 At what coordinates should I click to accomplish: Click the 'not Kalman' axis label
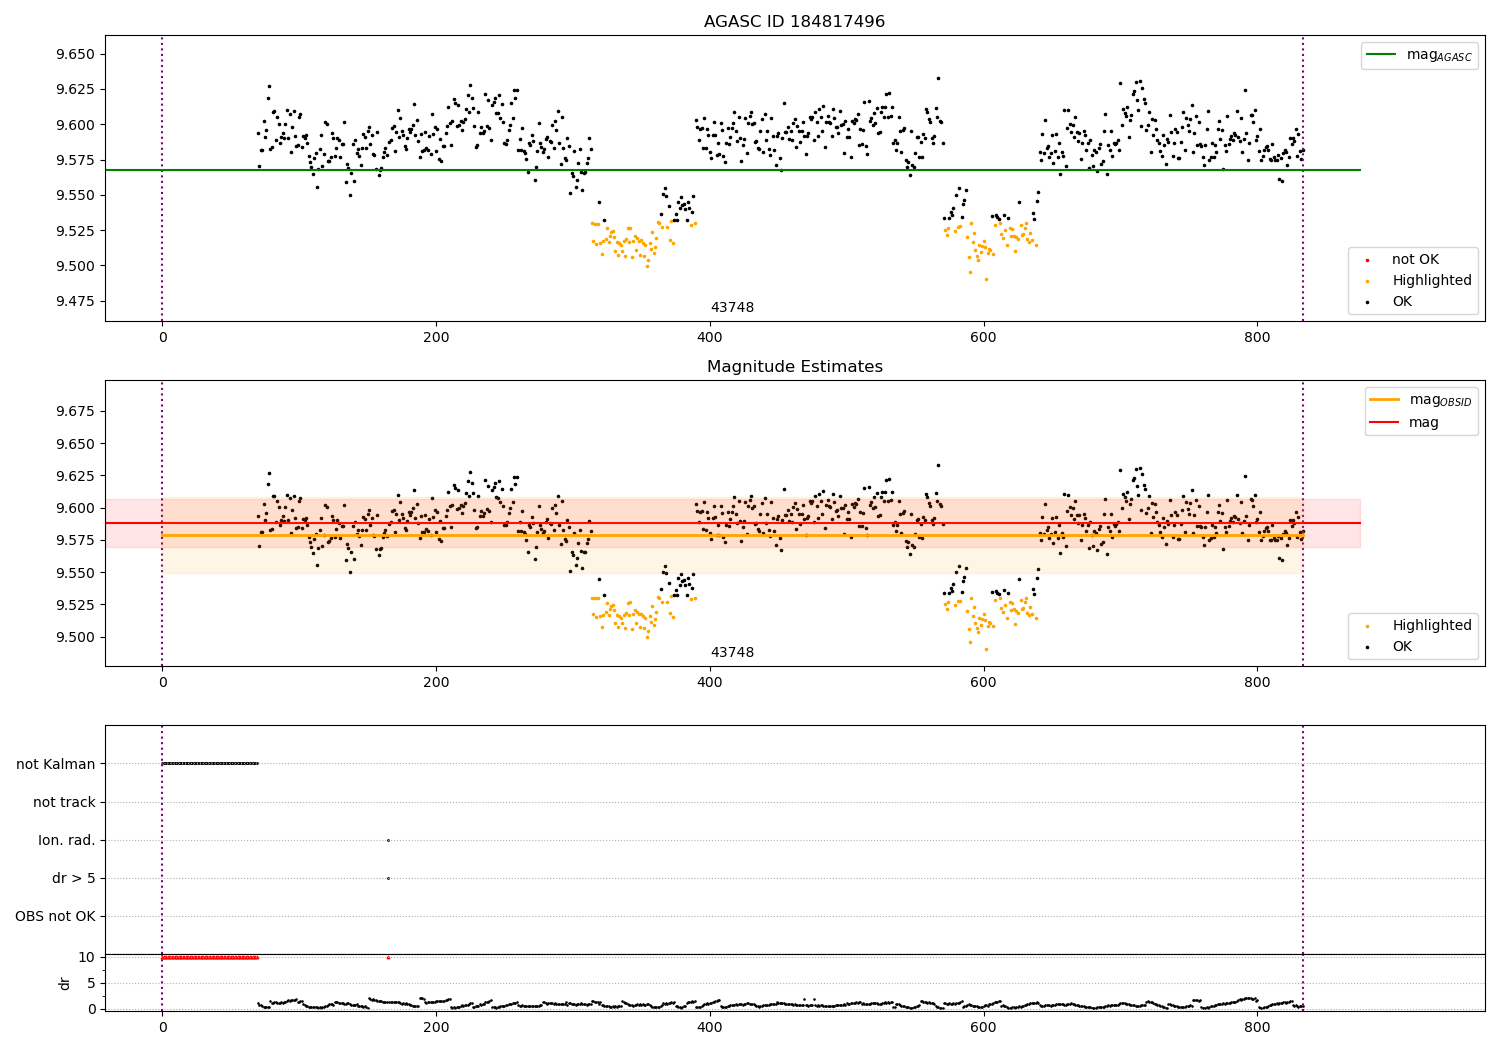[56, 764]
